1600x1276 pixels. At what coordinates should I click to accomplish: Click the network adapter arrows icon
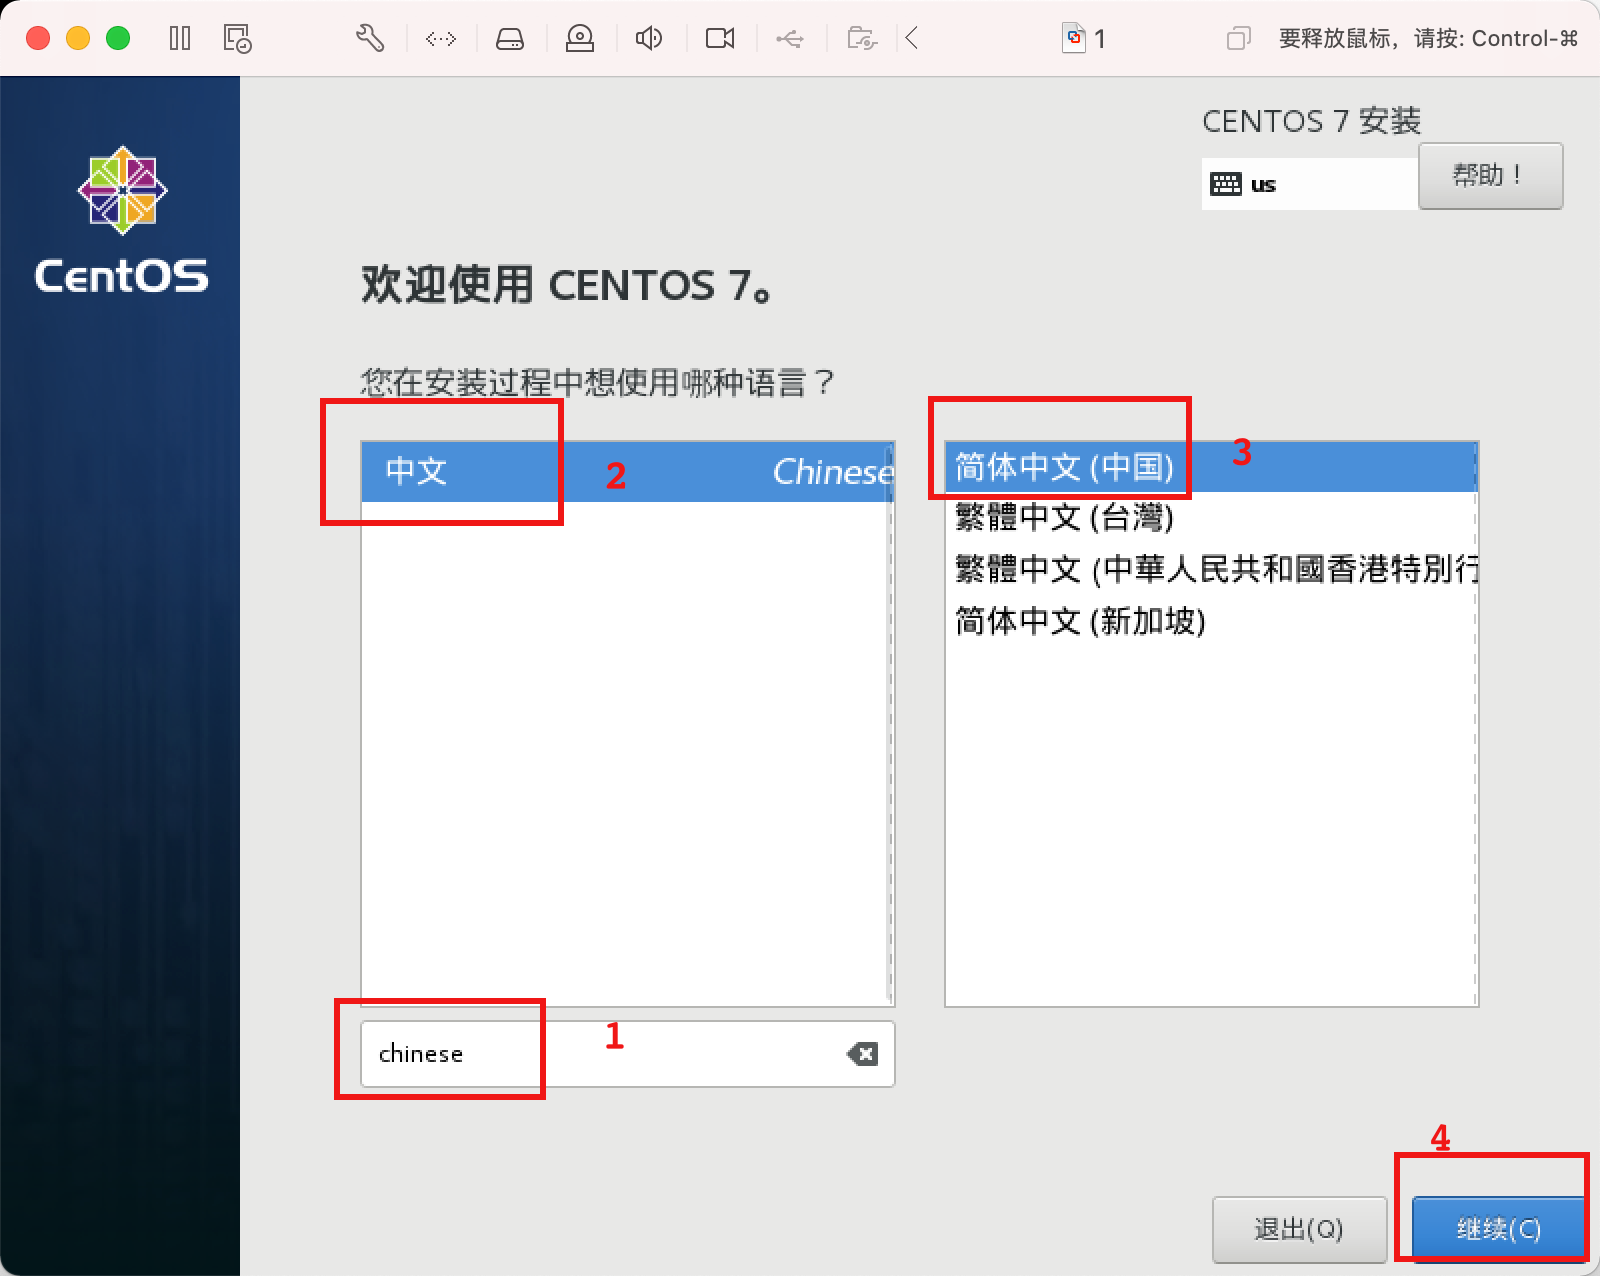point(441,39)
